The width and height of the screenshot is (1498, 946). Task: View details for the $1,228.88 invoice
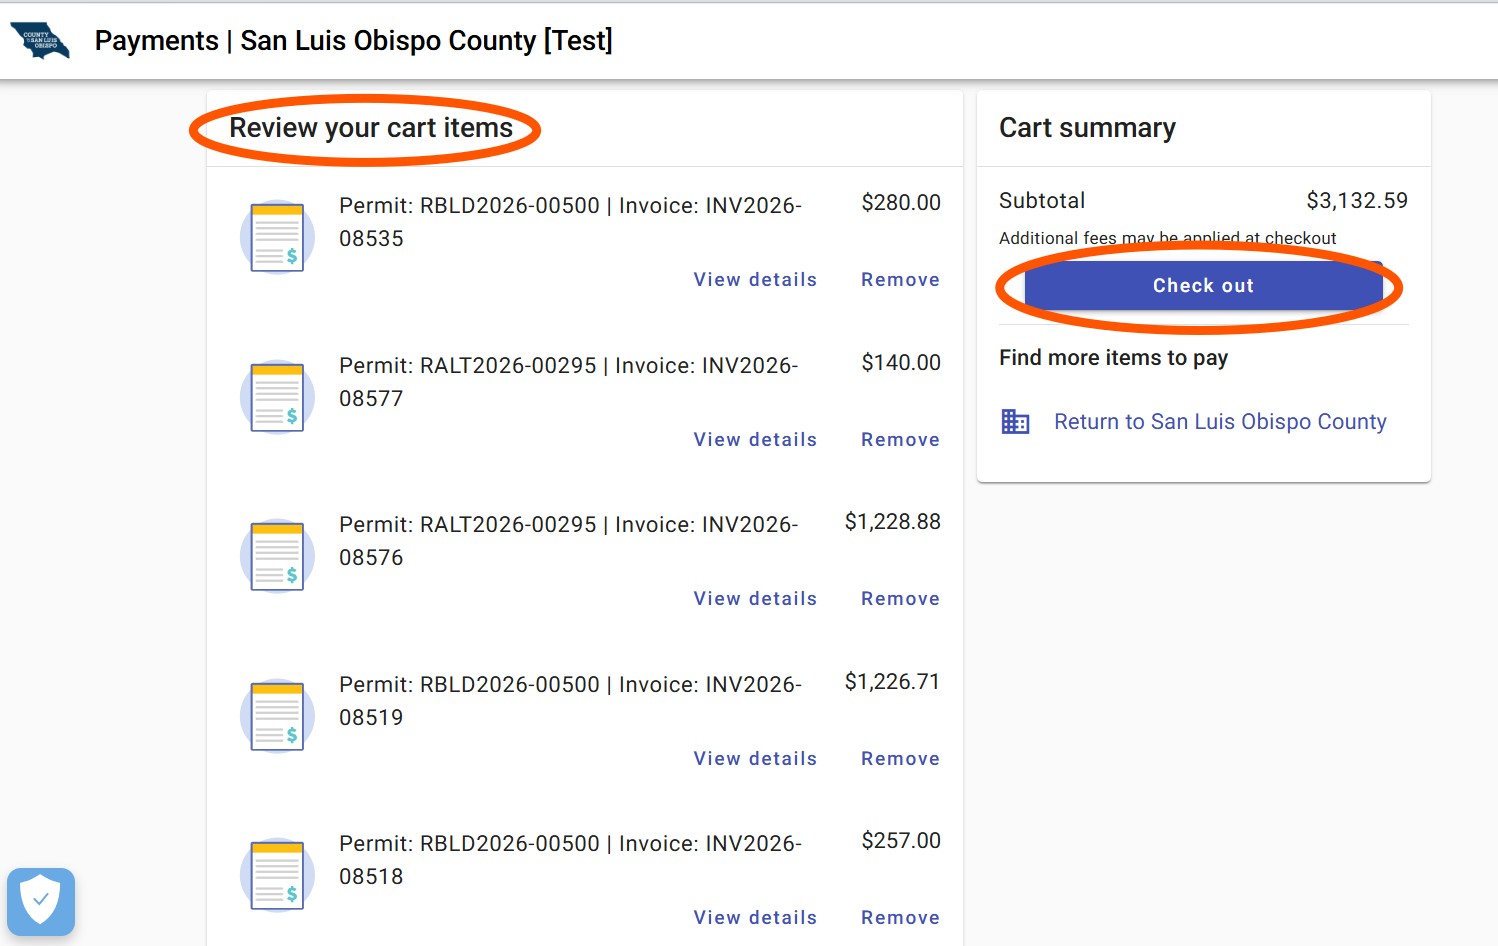pyautogui.click(x=755, y=599)
